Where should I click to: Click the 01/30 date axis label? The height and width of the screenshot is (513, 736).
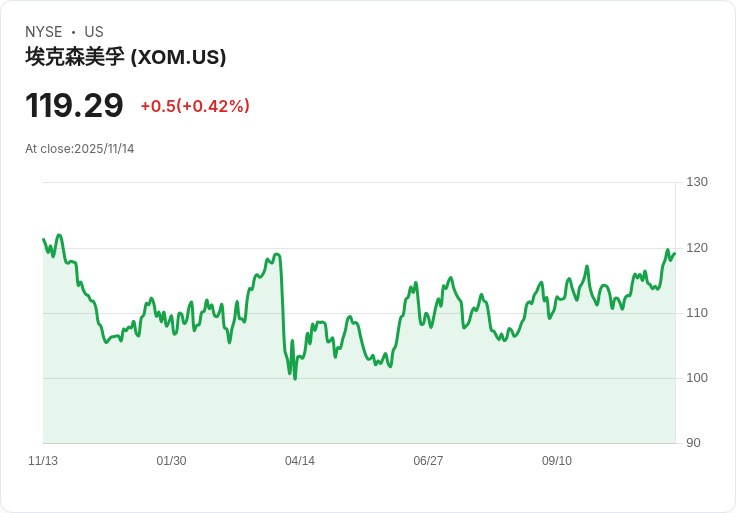[x=171, y=461]
